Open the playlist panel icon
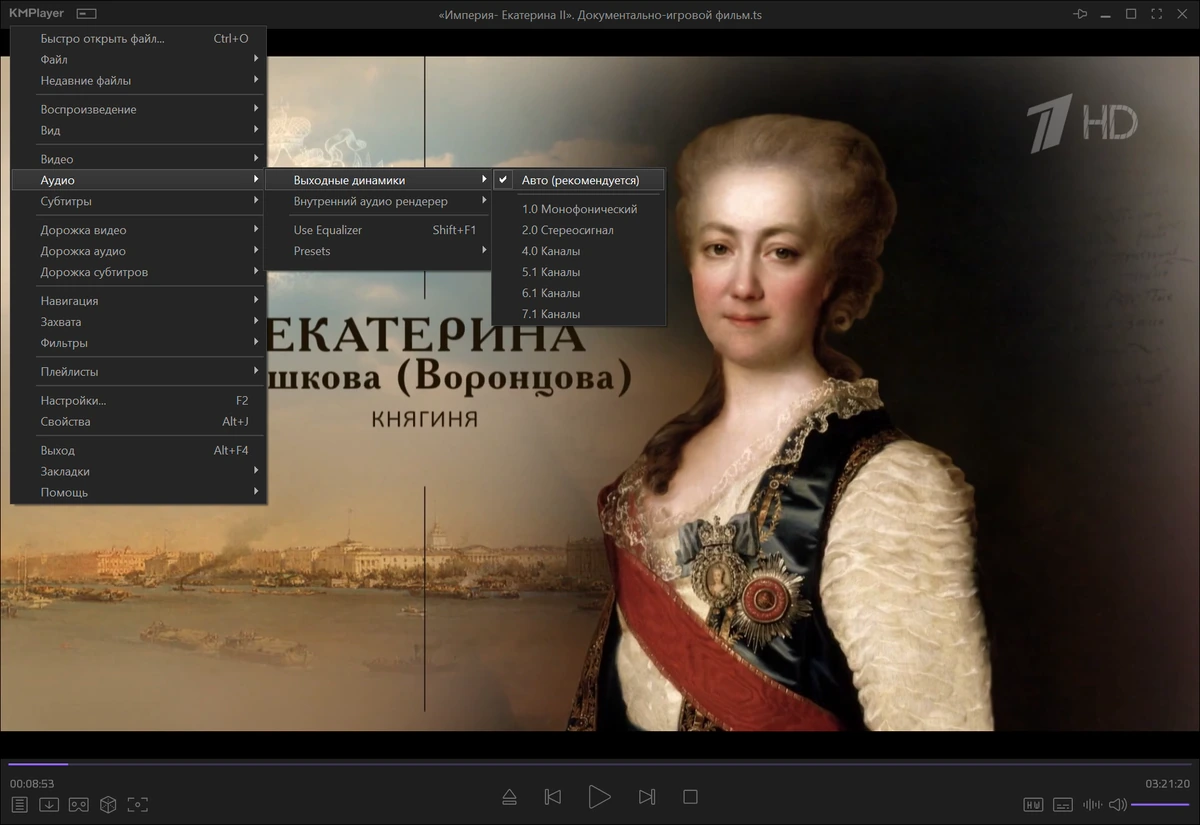This screenshot has width=1200, height=825. click(20, 804)
